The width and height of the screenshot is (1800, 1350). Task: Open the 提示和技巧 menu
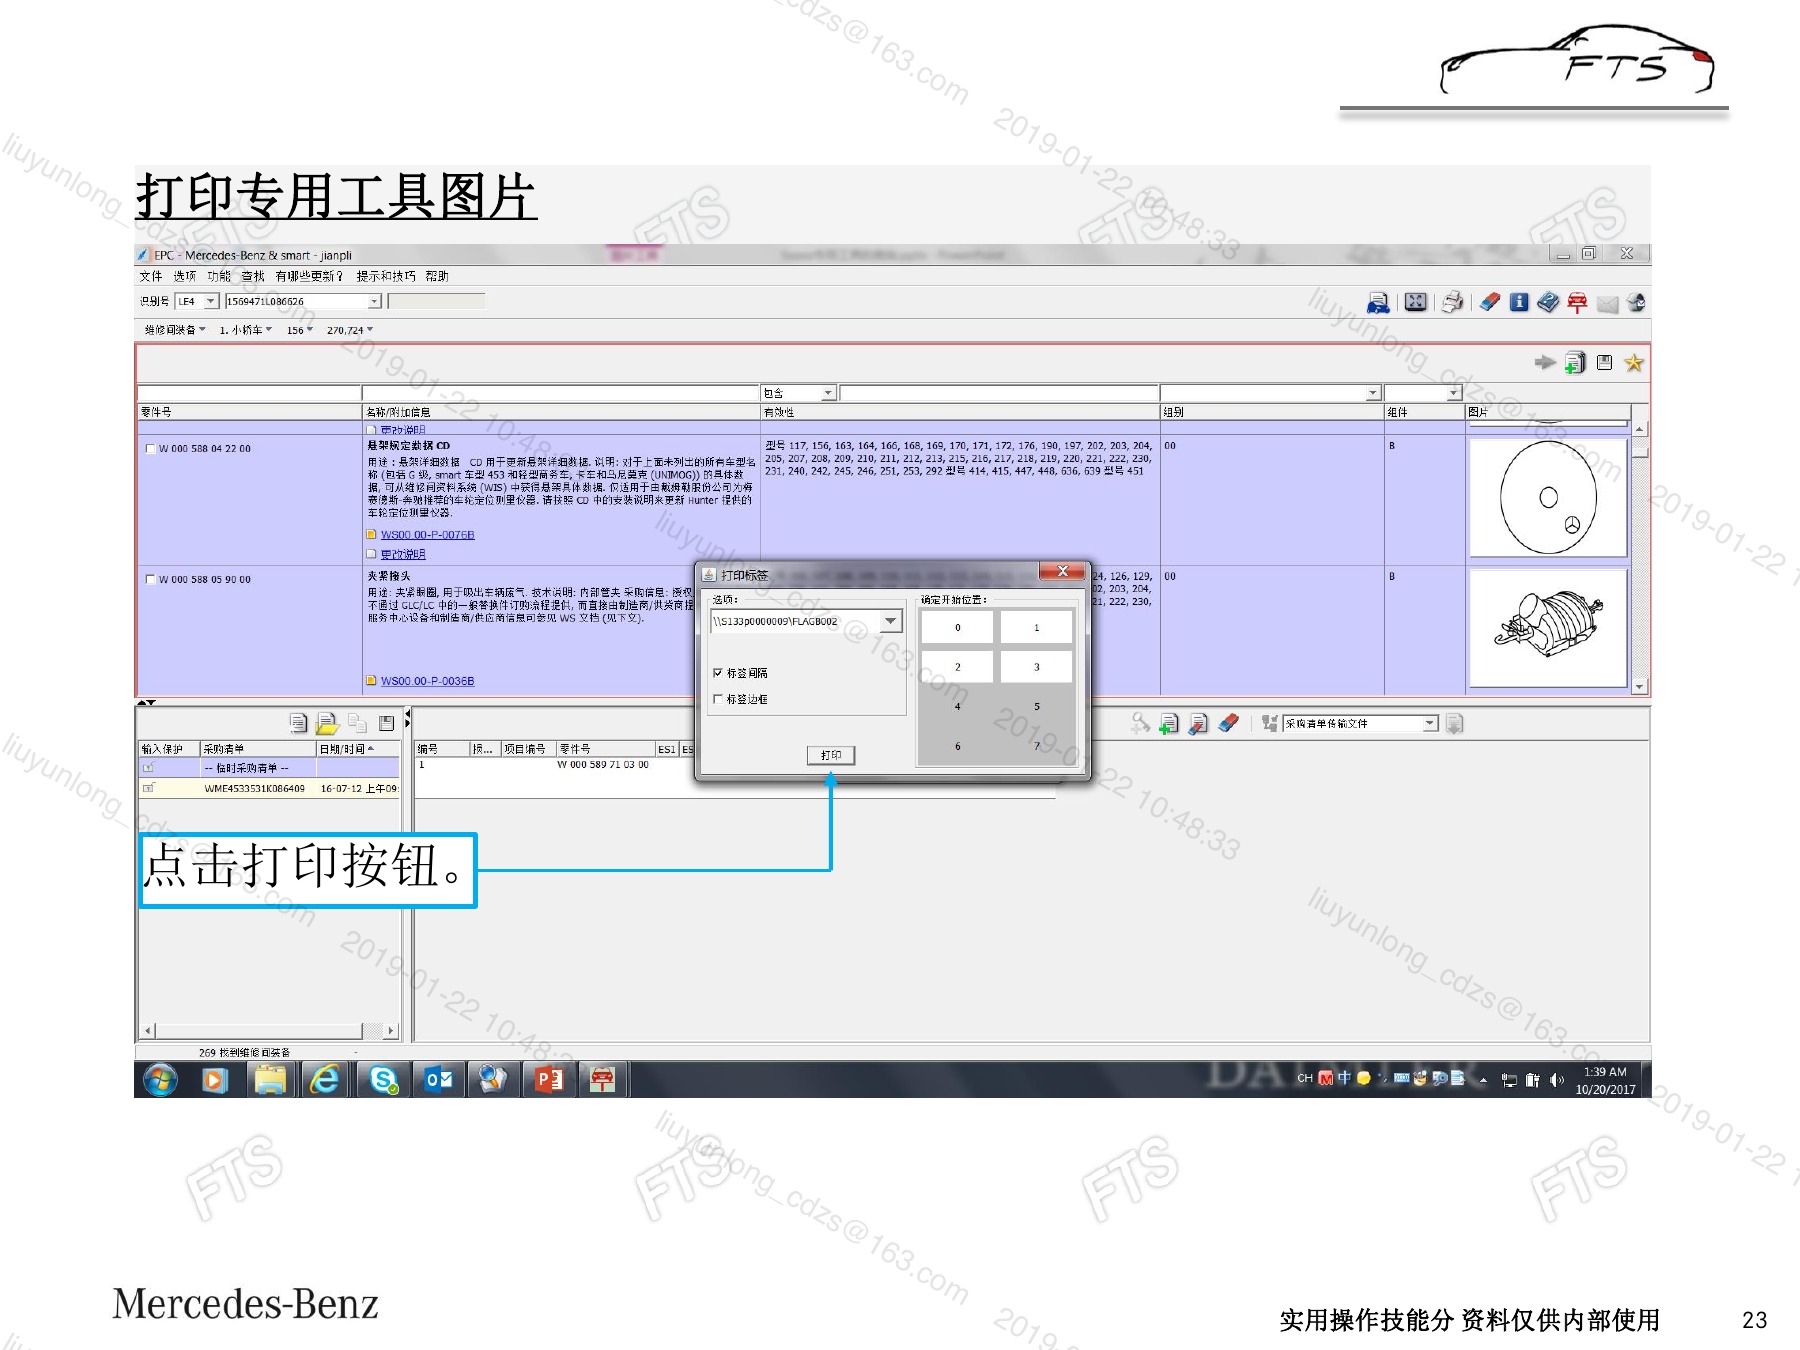(386, 276)
